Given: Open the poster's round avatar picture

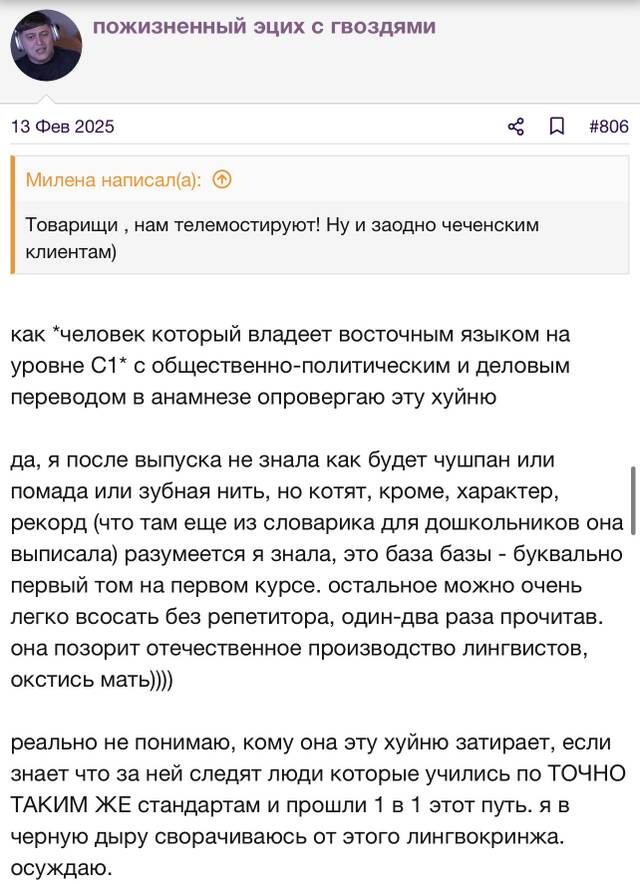Looking at the screenshot, I should 46,45.
